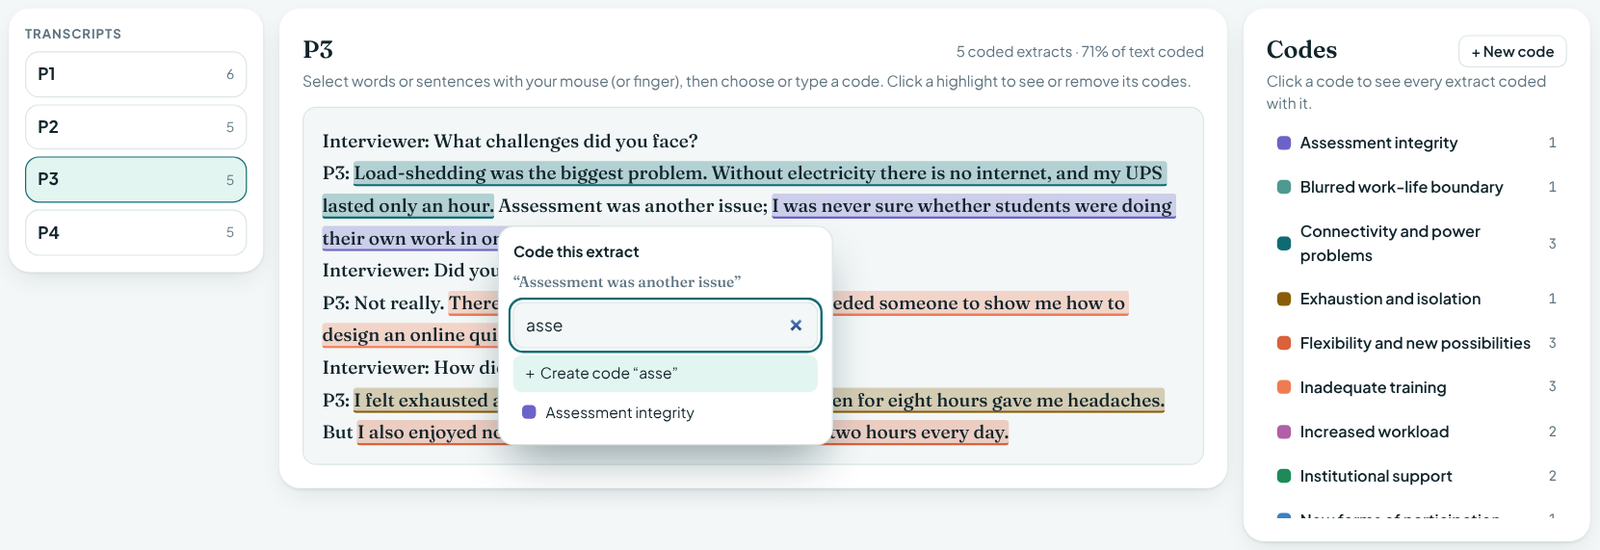
Task: Click the "Code this extract" popup heading
Action: [x=576, y=252]
